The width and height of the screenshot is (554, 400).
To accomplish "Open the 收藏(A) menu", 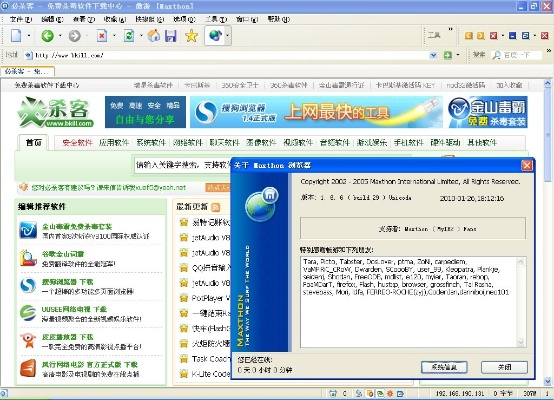I will click(x=115, y=19).
